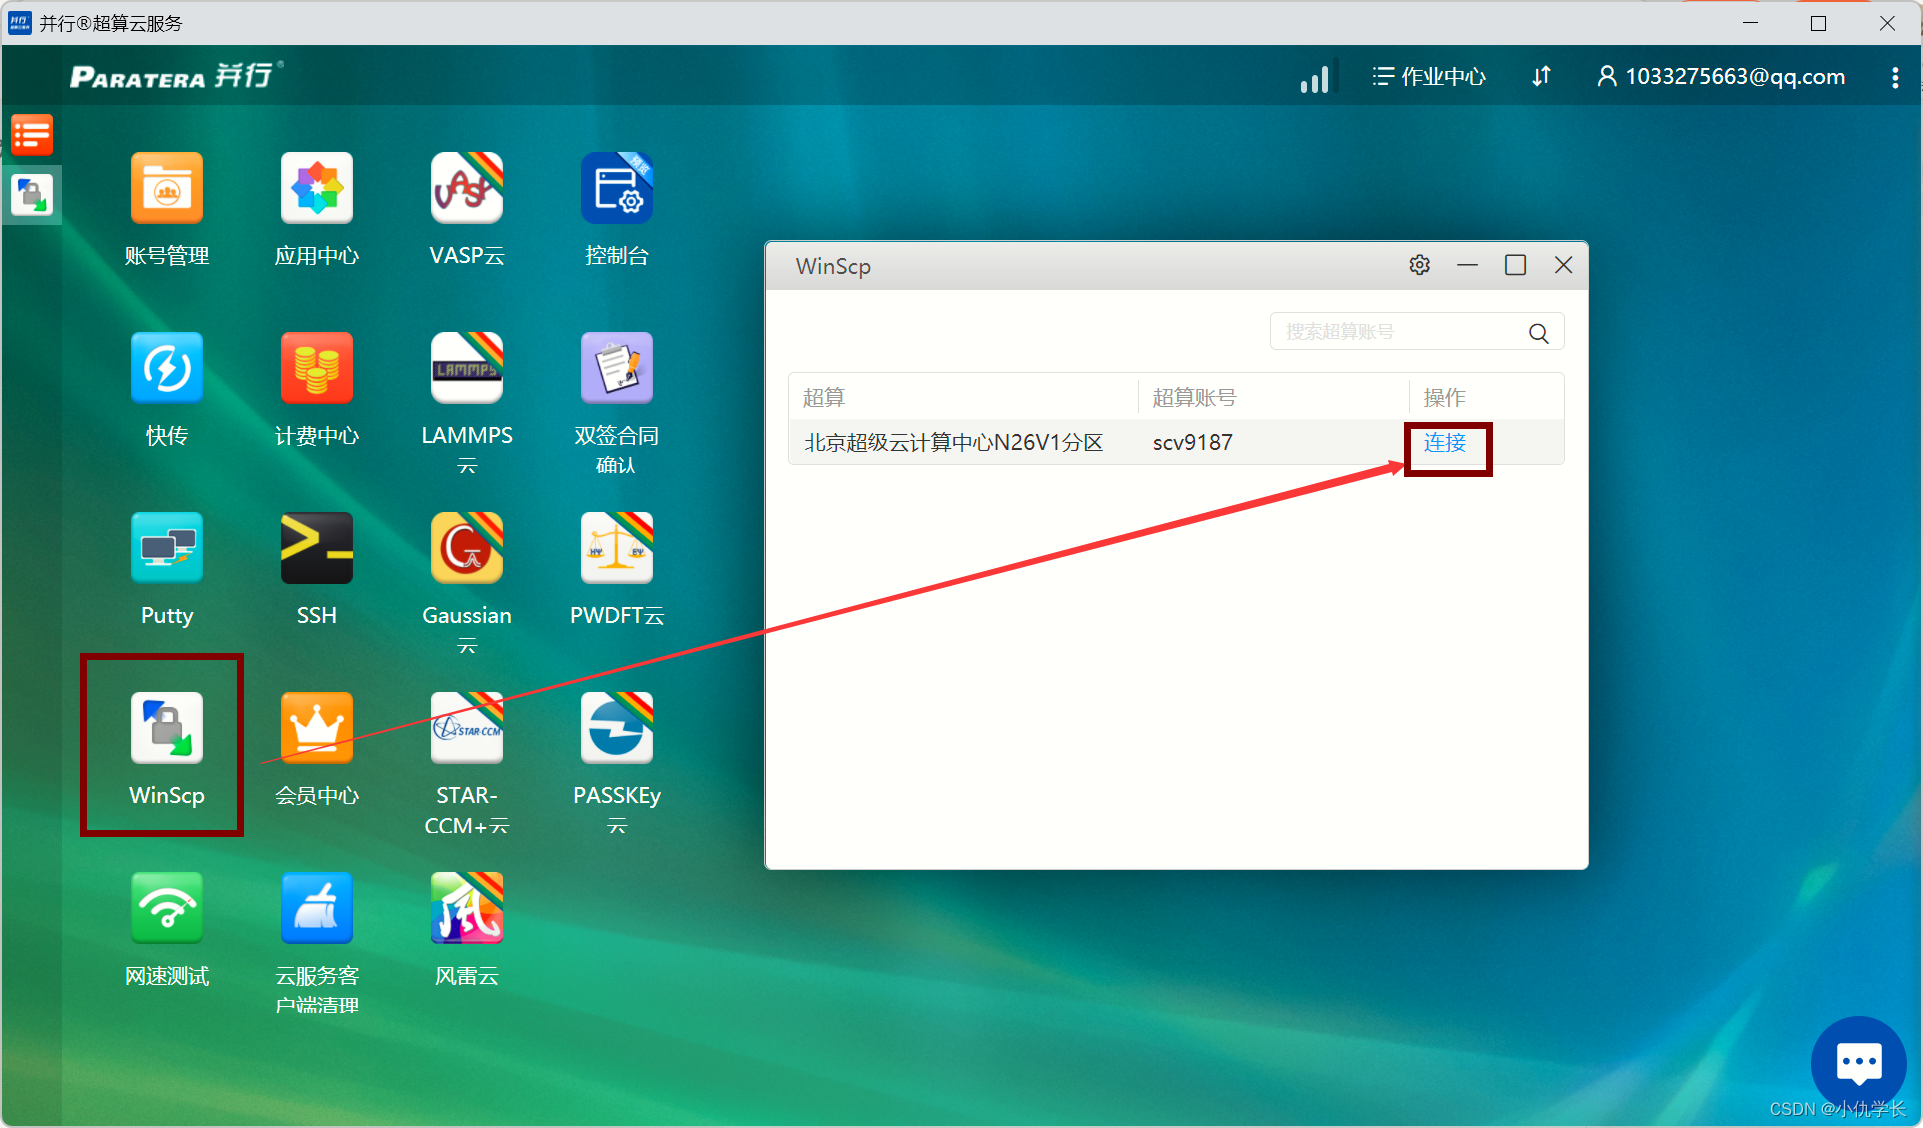
Task: Open the three-dot more options menu
Action: (x=1894, y=77)
